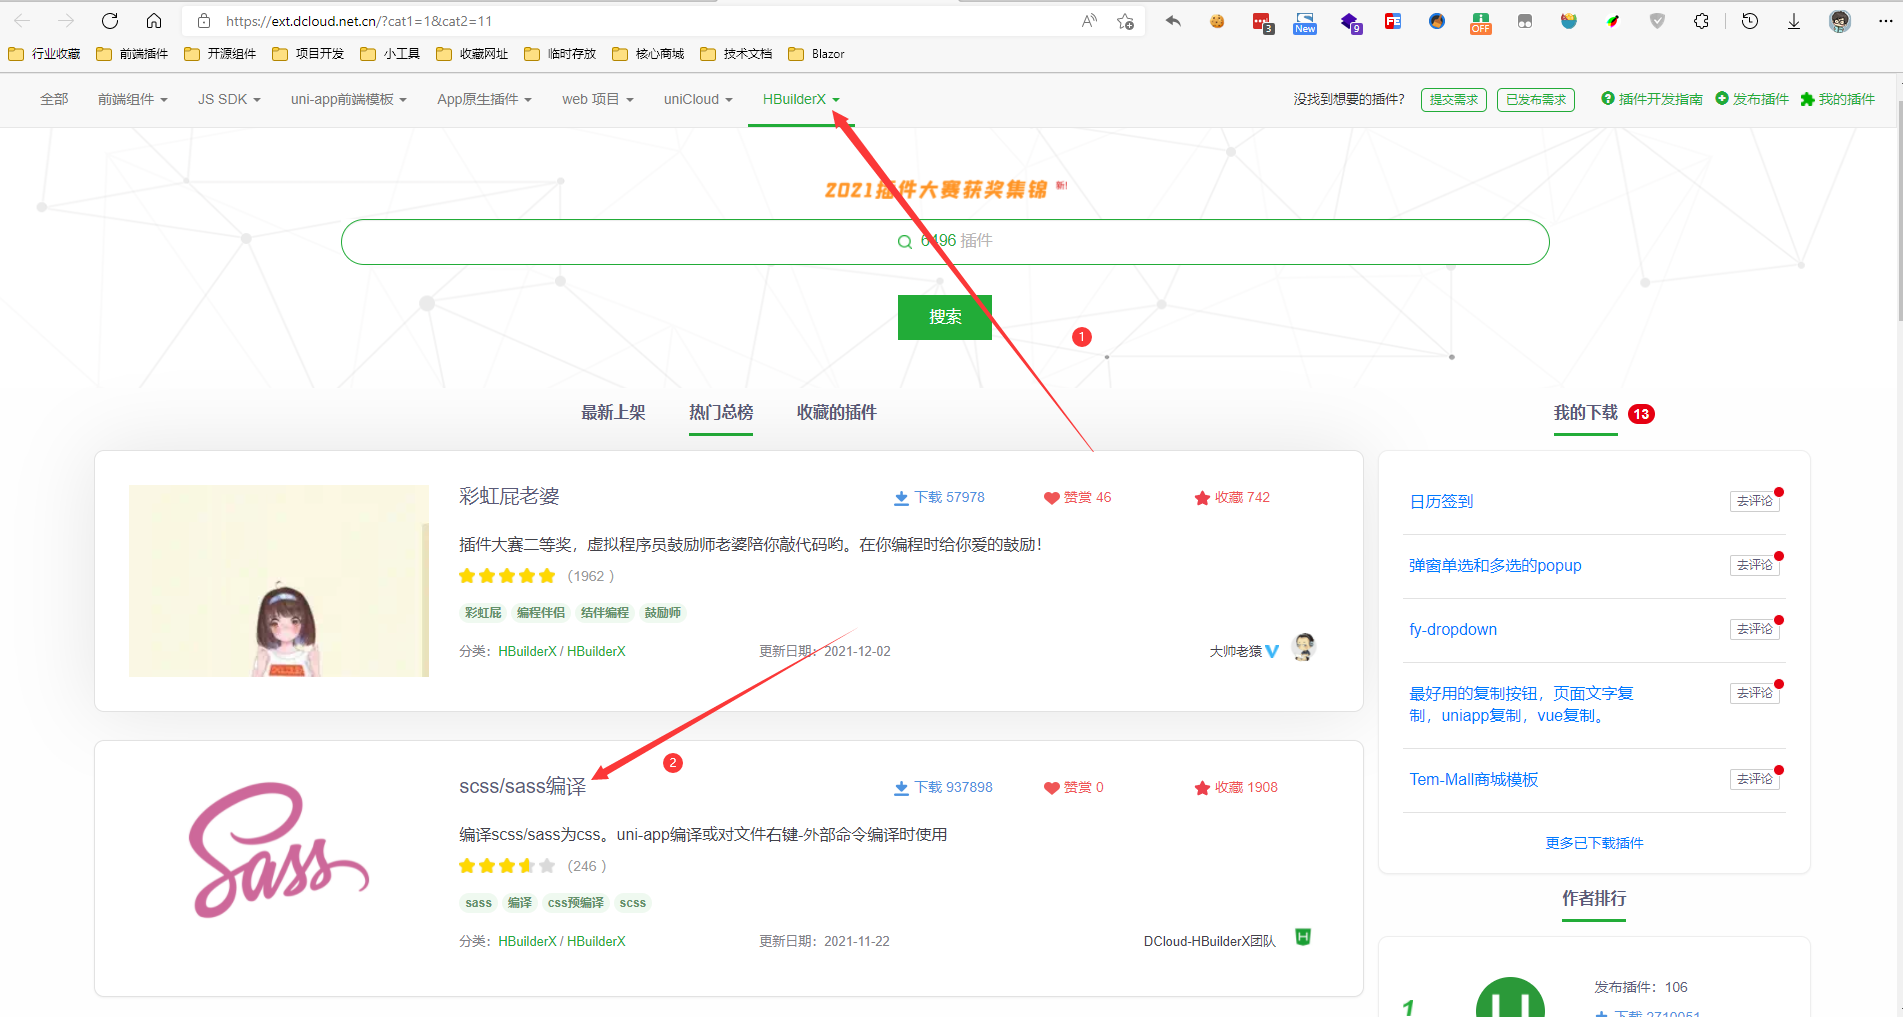Switch to the 最新上架 tab
The height and width of the screenshot is (1017, 1903).
pos(613,412)
